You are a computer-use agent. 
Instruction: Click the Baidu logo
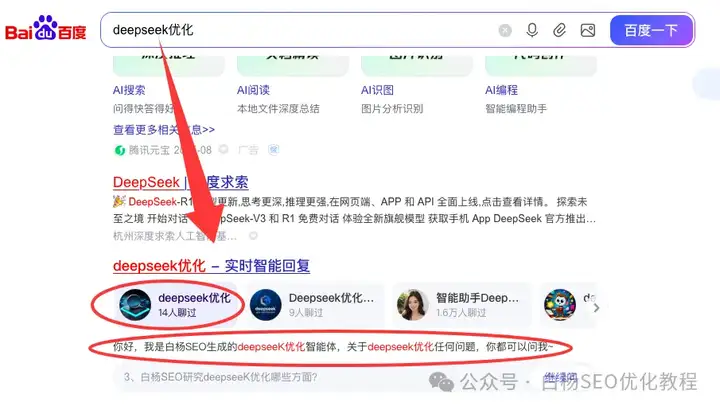[x=45, y=29]
